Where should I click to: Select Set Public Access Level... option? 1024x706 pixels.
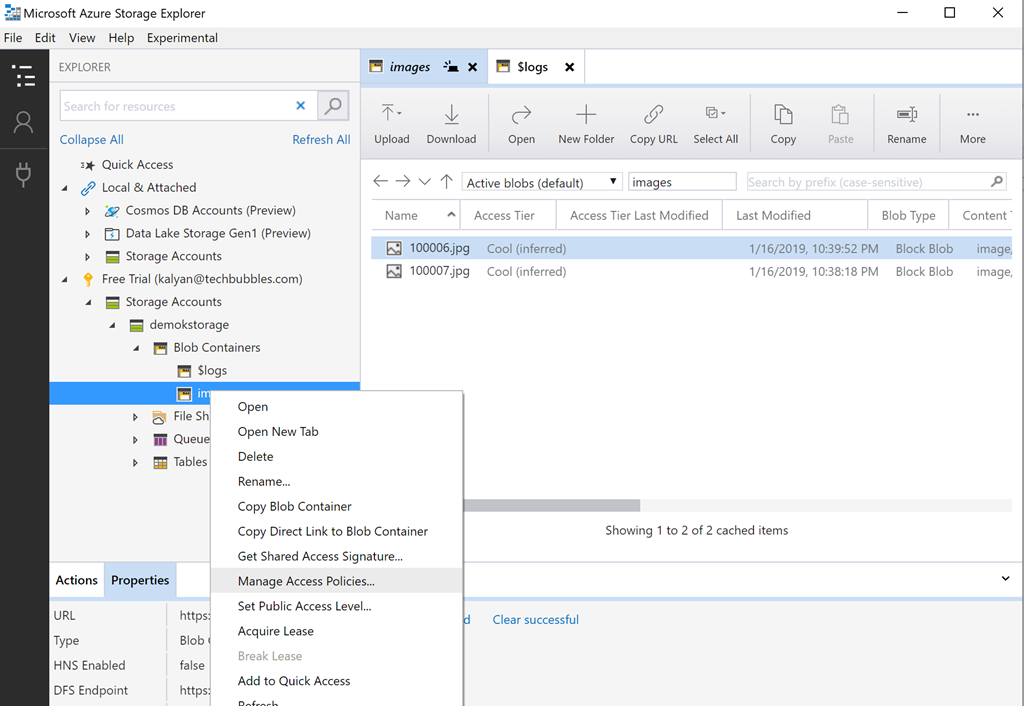(x=336, y=605)
